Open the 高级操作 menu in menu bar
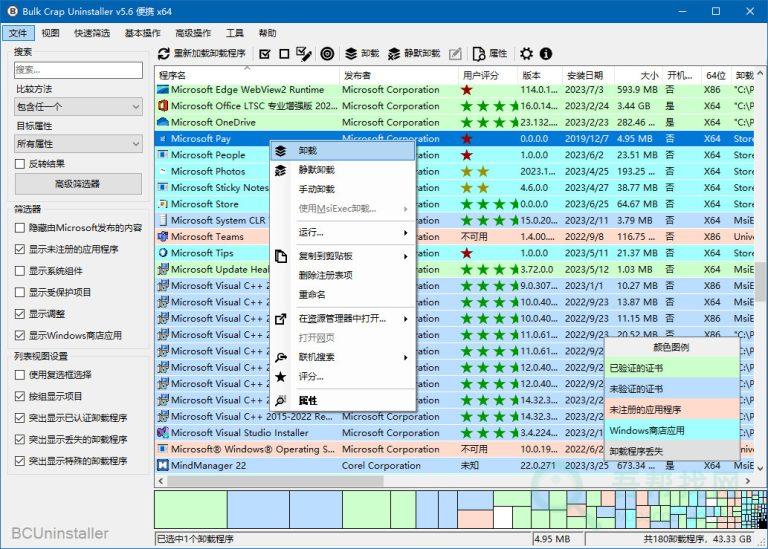 (195, 33)
